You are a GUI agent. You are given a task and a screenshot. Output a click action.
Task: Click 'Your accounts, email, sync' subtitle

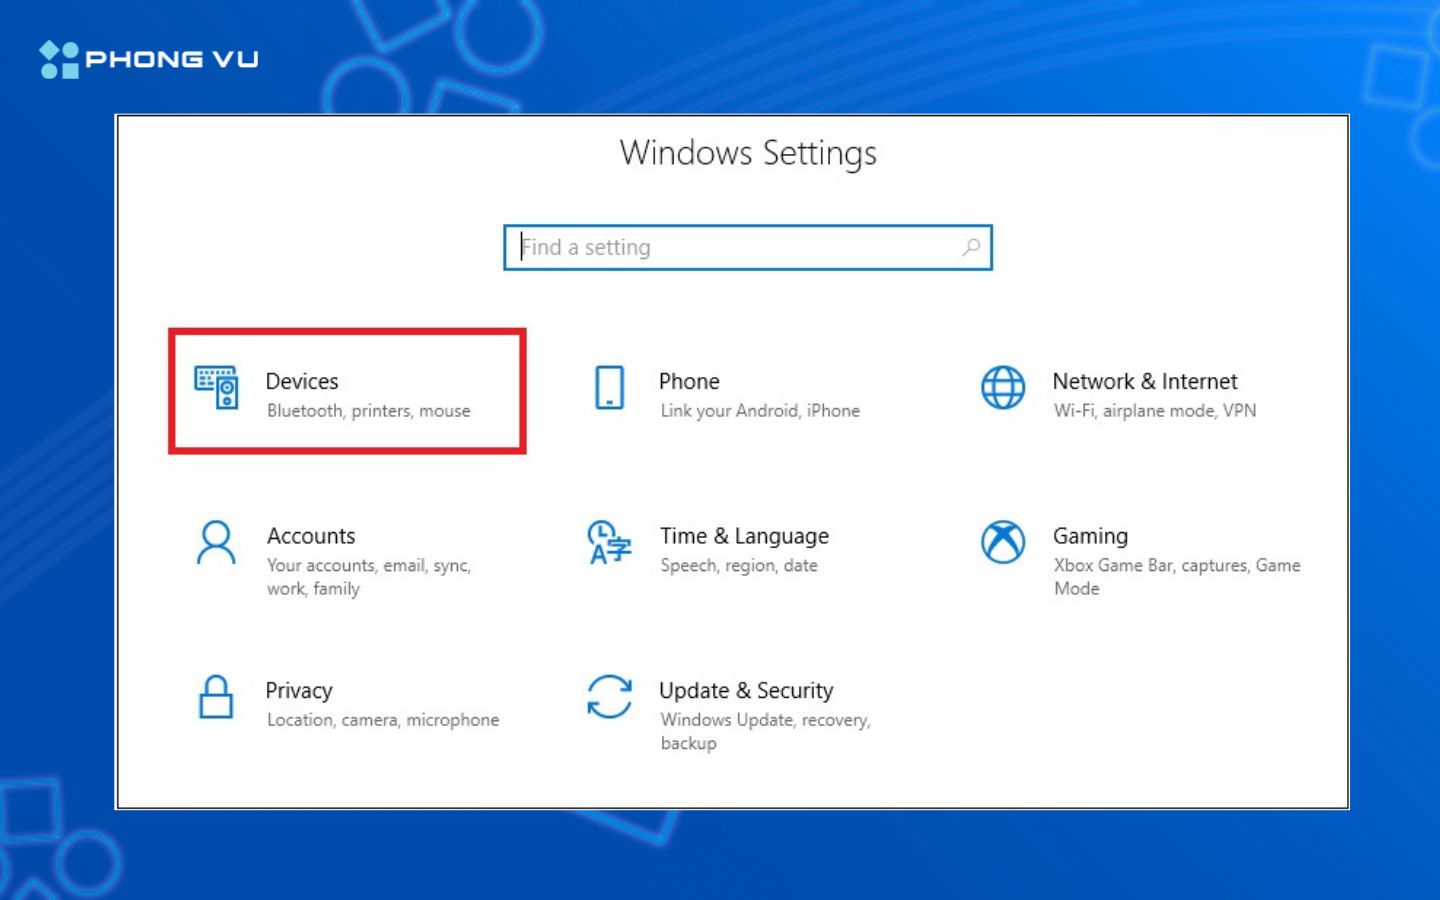pyautogui.click(x=369, y=565)
